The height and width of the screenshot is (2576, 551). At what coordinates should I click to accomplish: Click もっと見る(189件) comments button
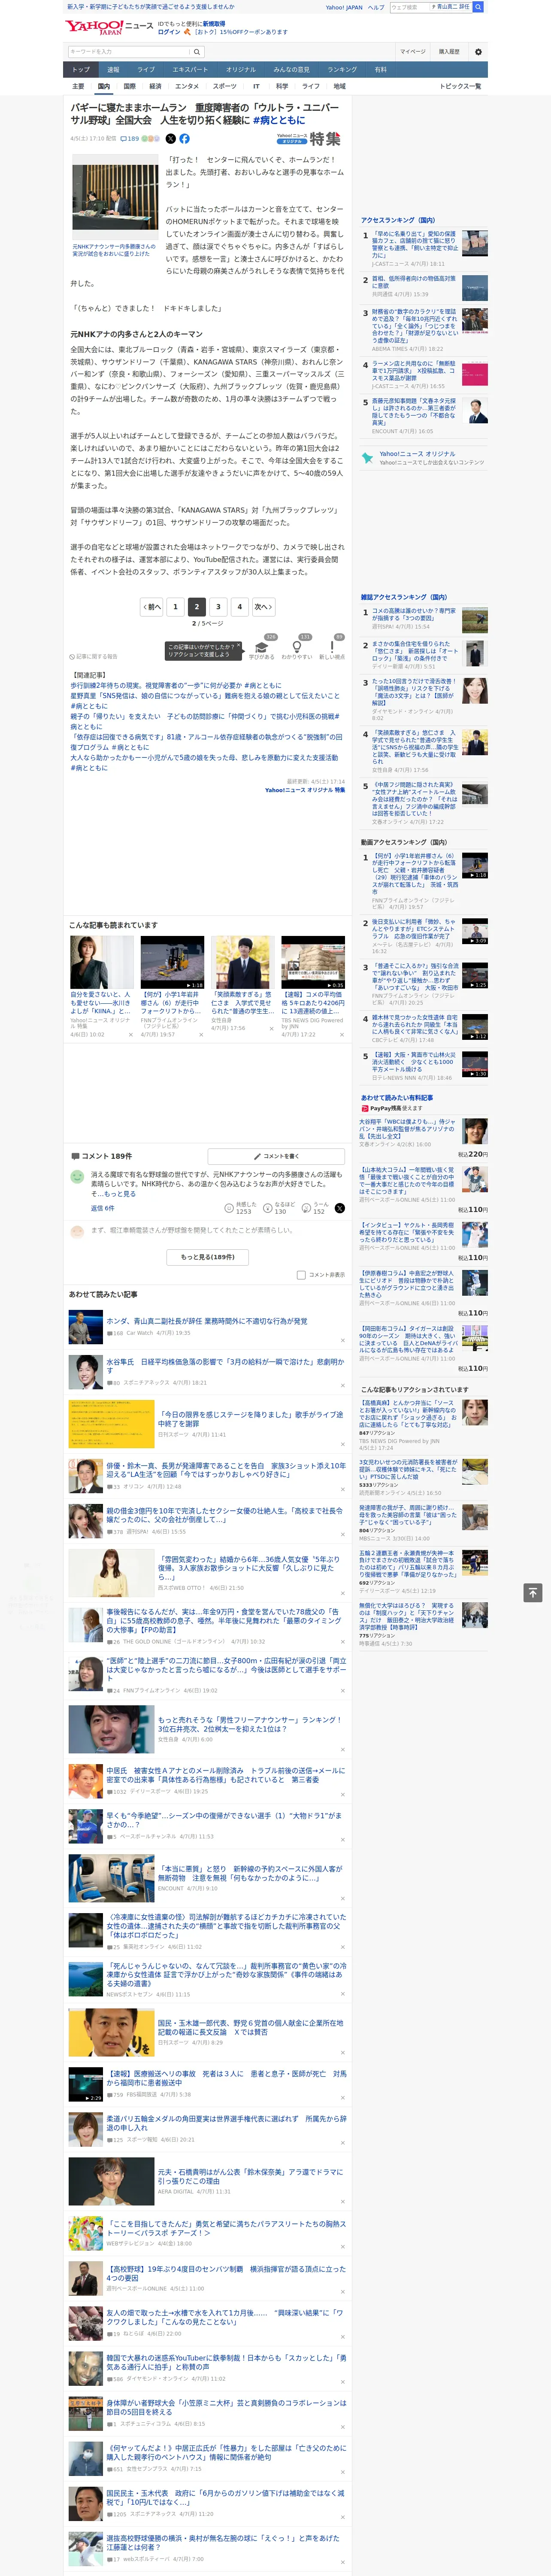[207, 1257]
